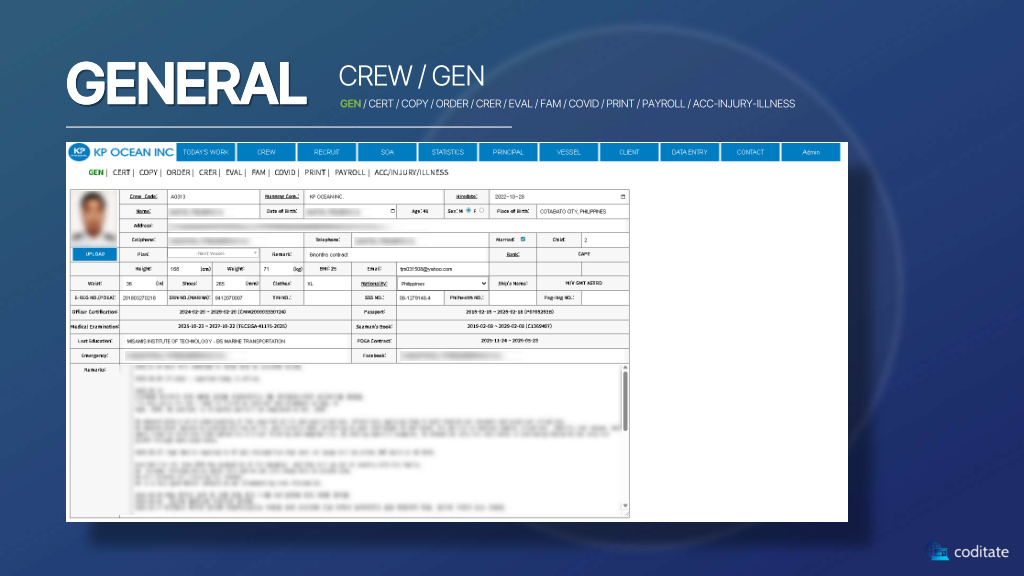Click the remarks scroll-up arrow
Image resolution: width=1024 pixels, height=576 pixels.
625,368
